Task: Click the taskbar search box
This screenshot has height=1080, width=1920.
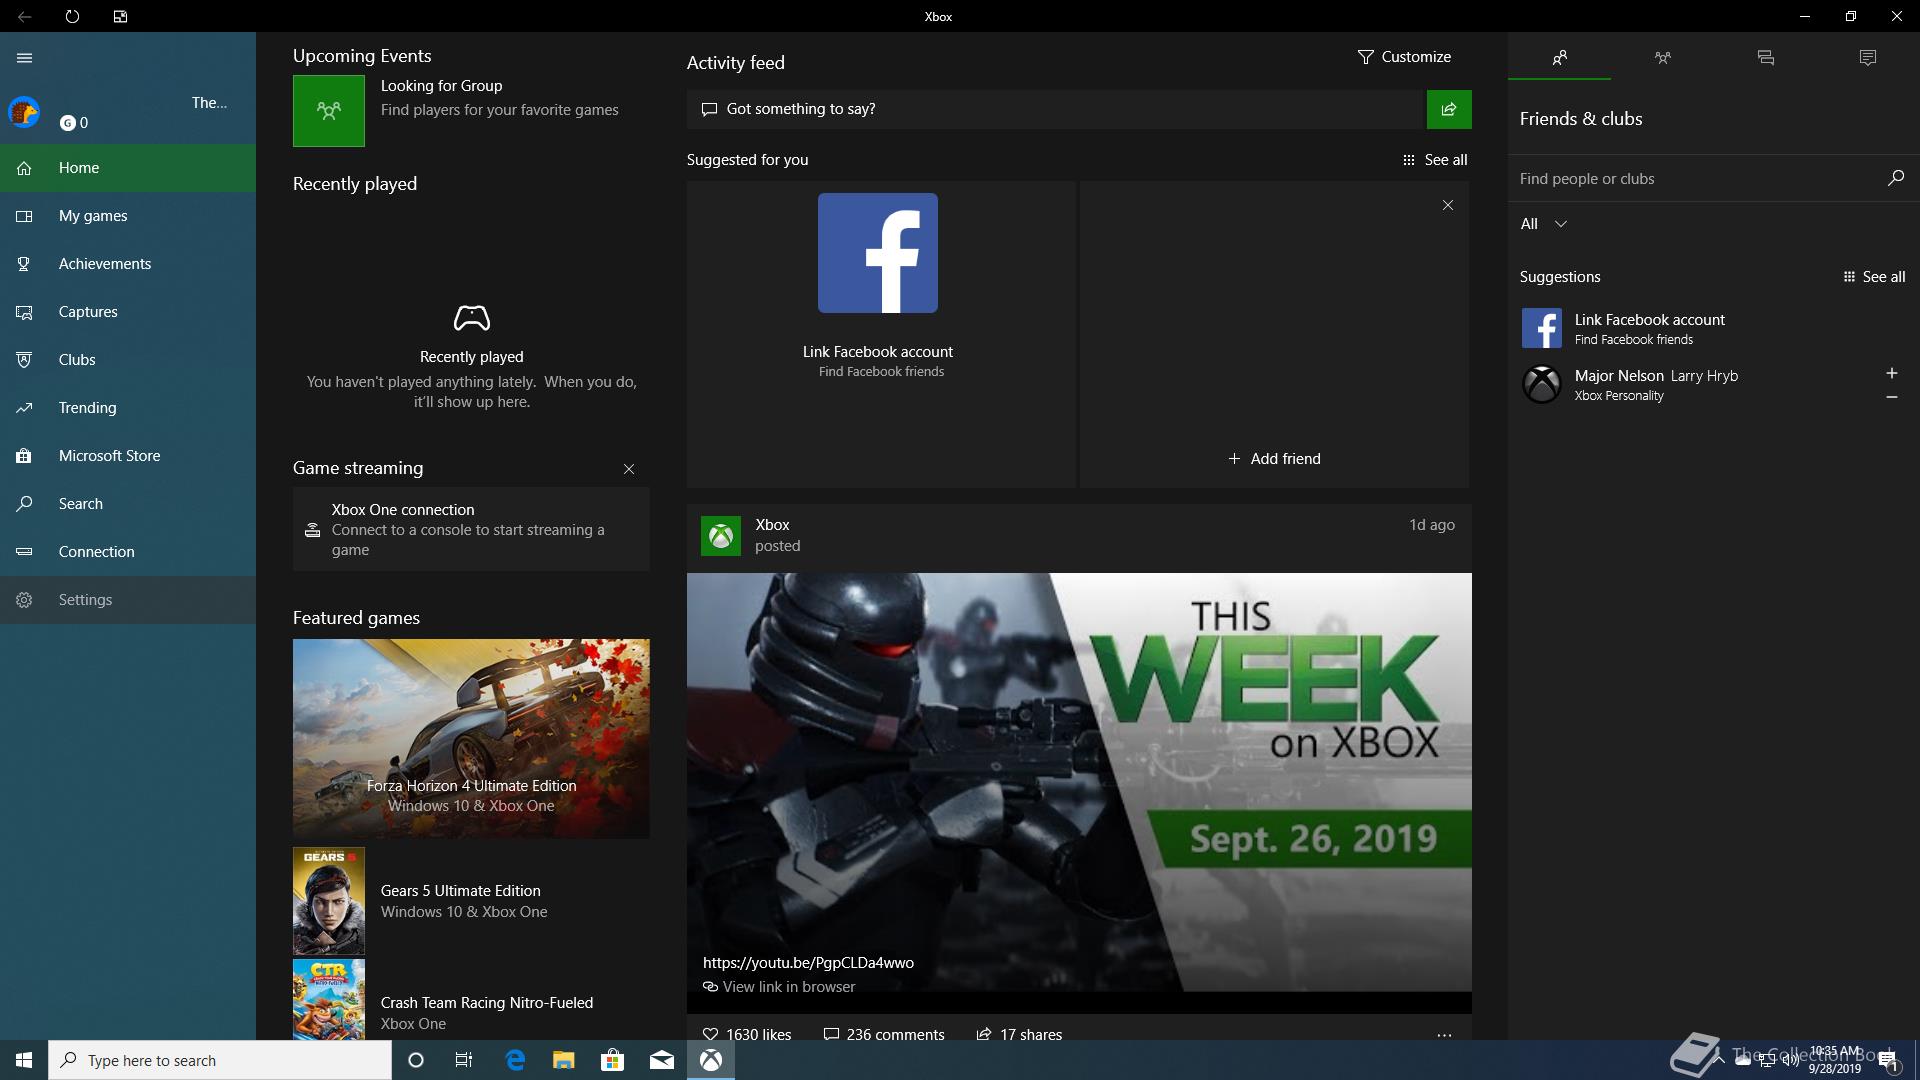Action: [x=220, y=1060]
